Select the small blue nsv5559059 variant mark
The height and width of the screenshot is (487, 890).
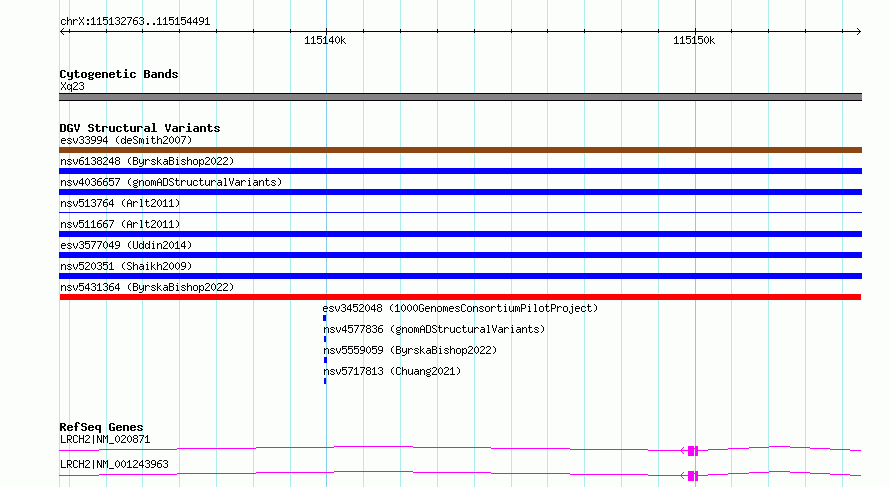[325, 360]
